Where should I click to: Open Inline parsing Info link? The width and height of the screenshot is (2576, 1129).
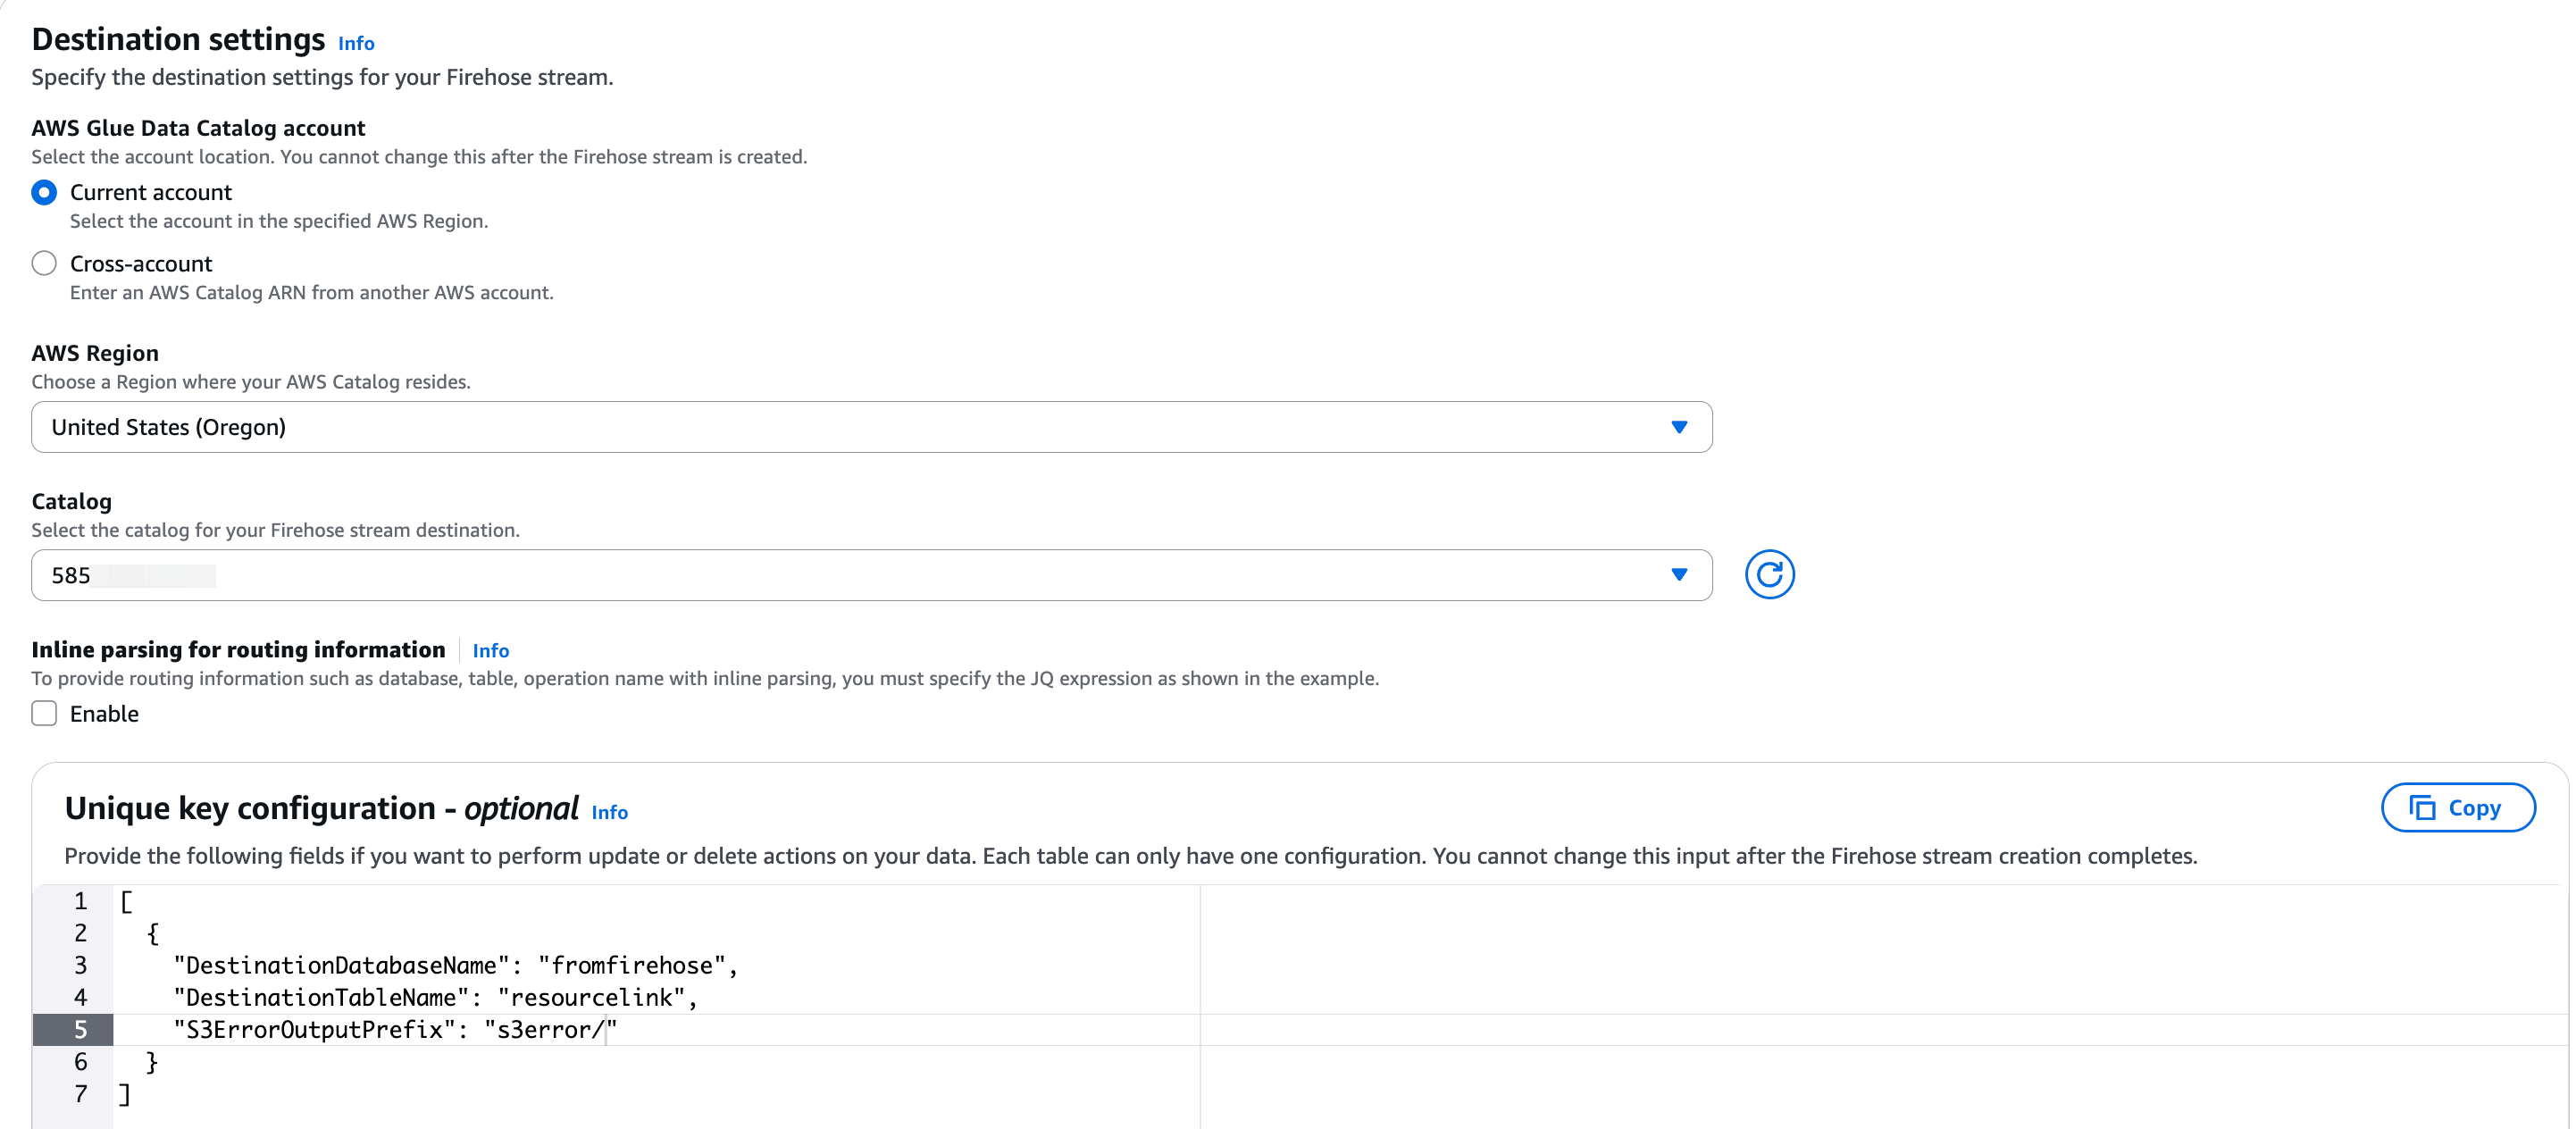pos(490,650)
